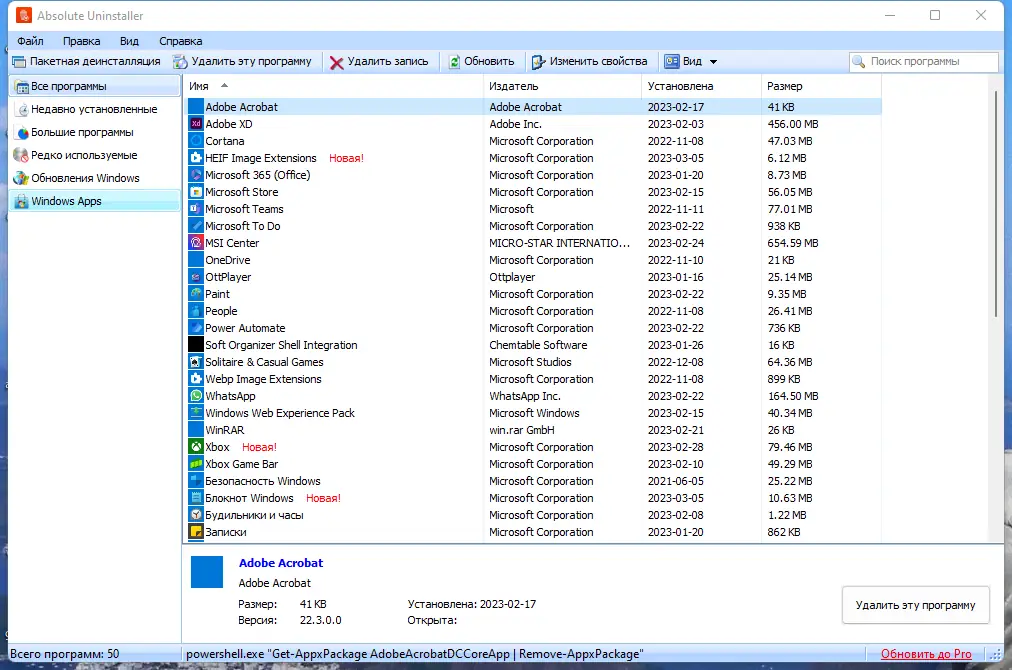Viewport: 1012px width, 670px height.
Task: Click the red X Удалить запись icon
Action: (336, 63)
